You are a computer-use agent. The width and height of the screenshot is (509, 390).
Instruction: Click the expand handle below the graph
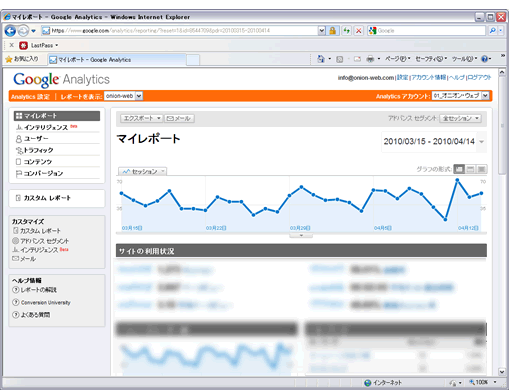[x=301, y=235]
